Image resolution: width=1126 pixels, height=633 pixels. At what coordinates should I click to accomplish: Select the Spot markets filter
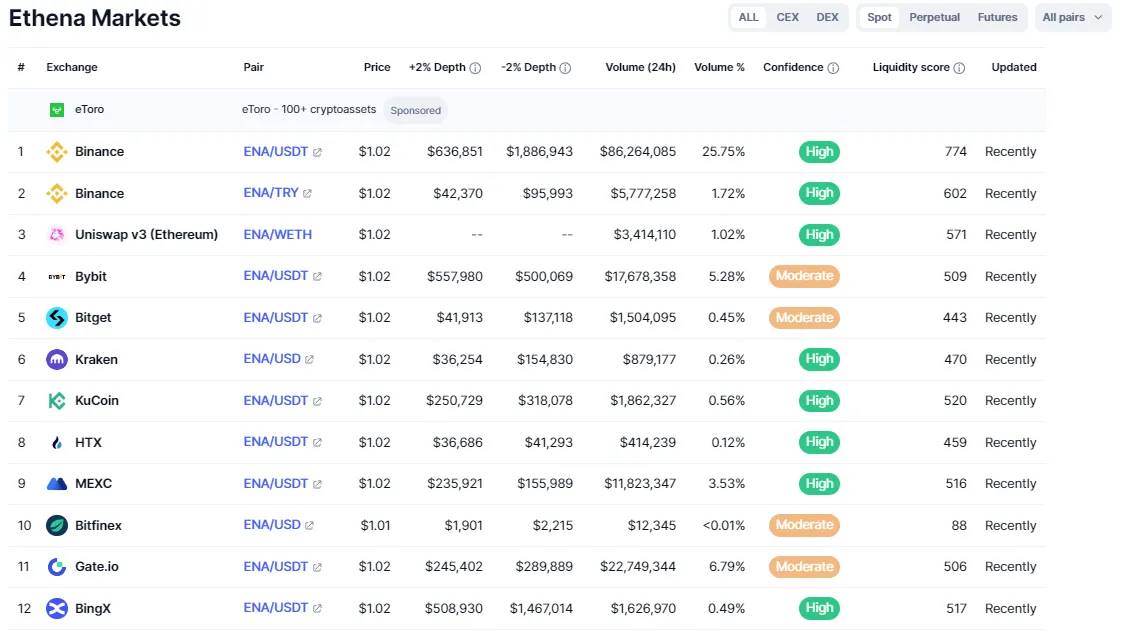coord(879,17)
